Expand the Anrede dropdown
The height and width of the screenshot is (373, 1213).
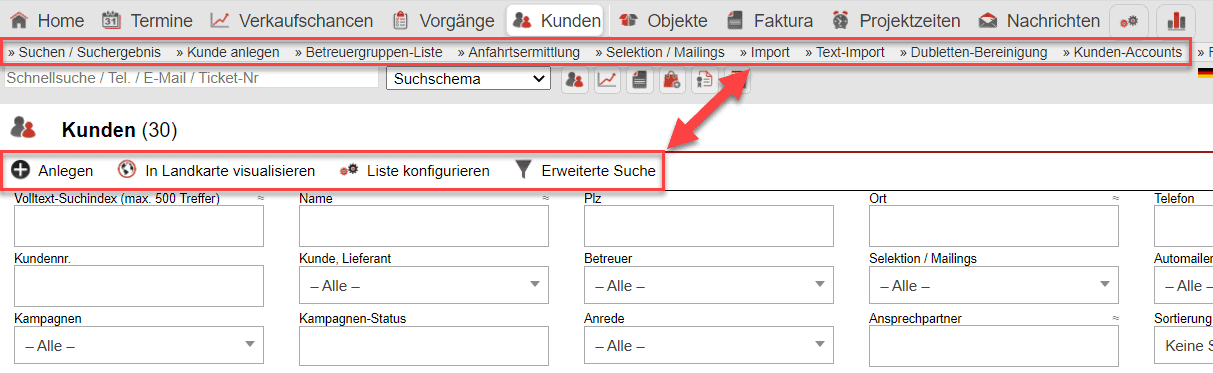709,346
